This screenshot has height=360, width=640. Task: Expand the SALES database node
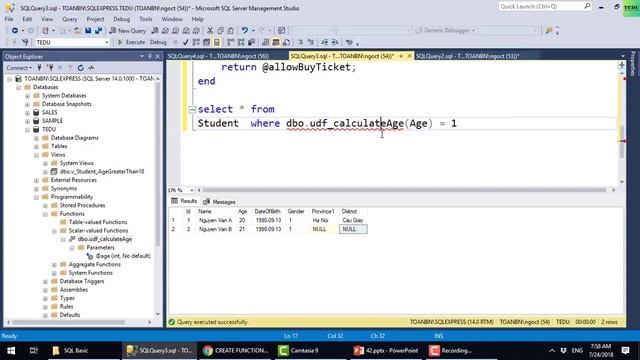tap(27, 113)
